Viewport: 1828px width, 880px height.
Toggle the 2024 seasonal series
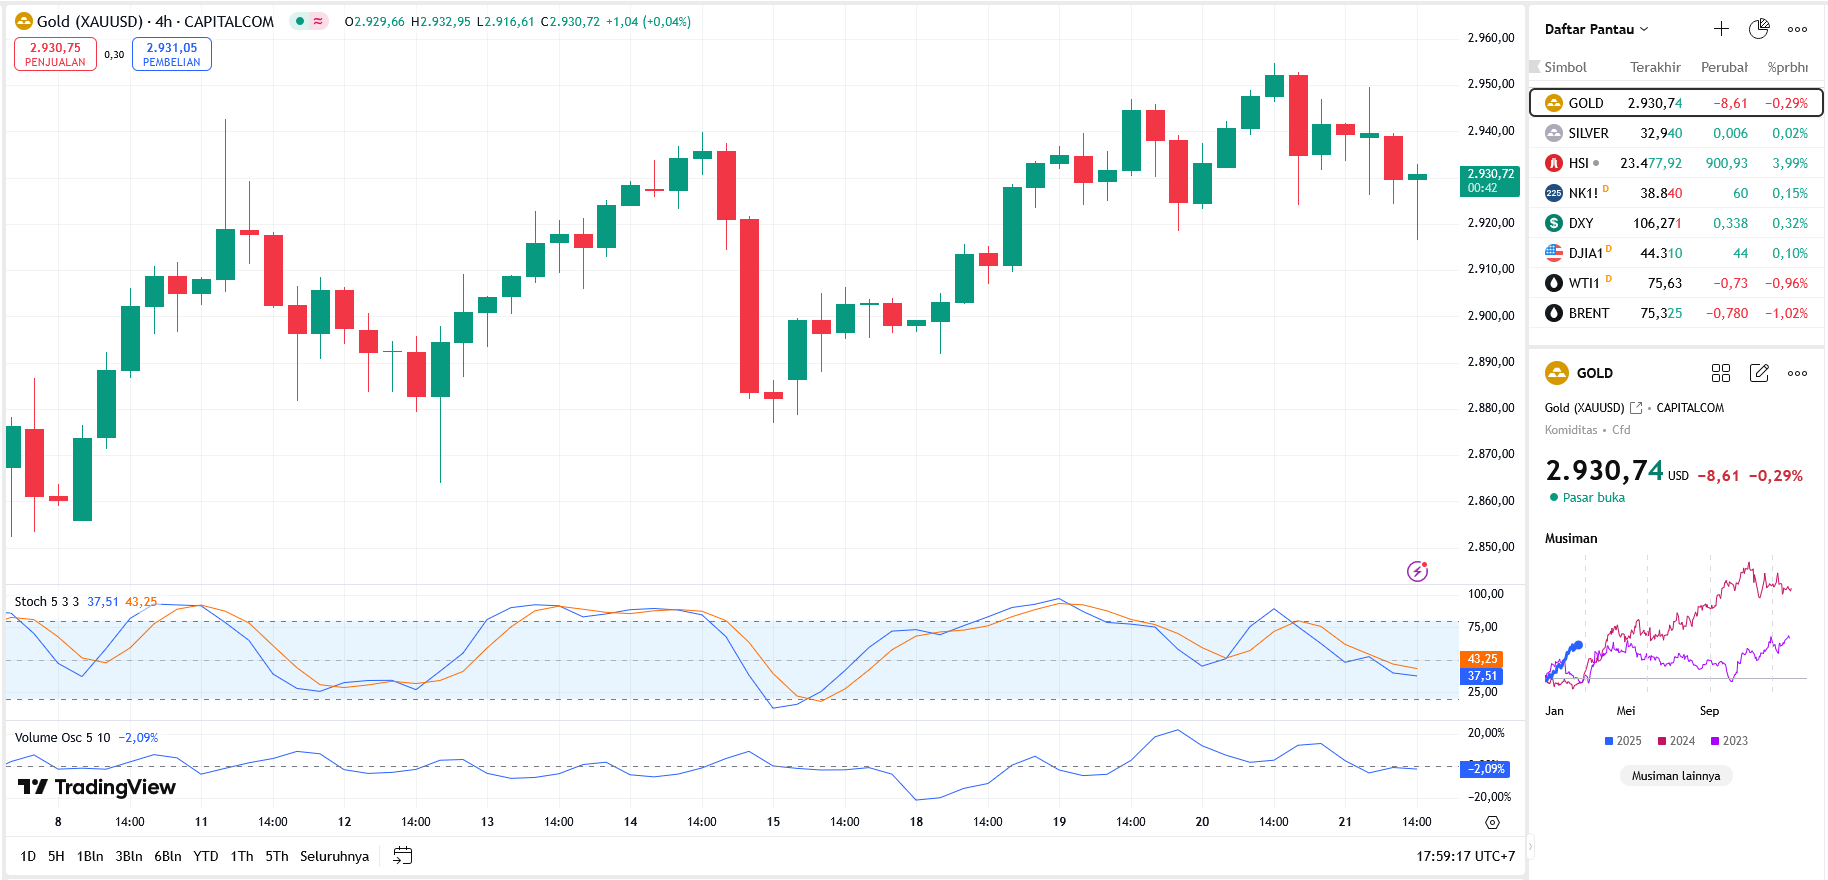click(x=1676, y=741)
